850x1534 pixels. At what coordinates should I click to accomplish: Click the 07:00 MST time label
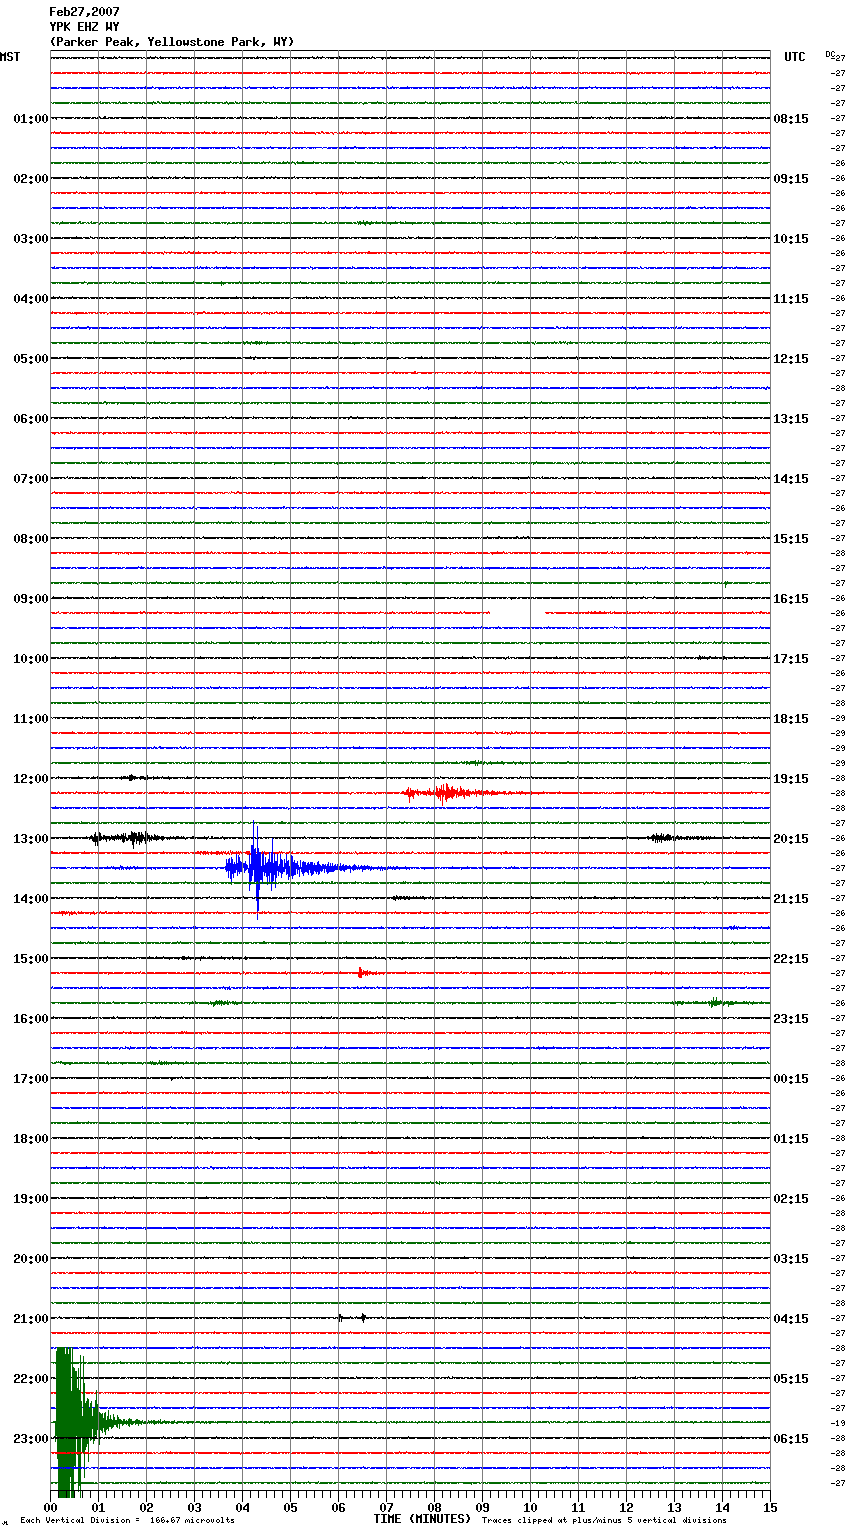pos(30,479)
